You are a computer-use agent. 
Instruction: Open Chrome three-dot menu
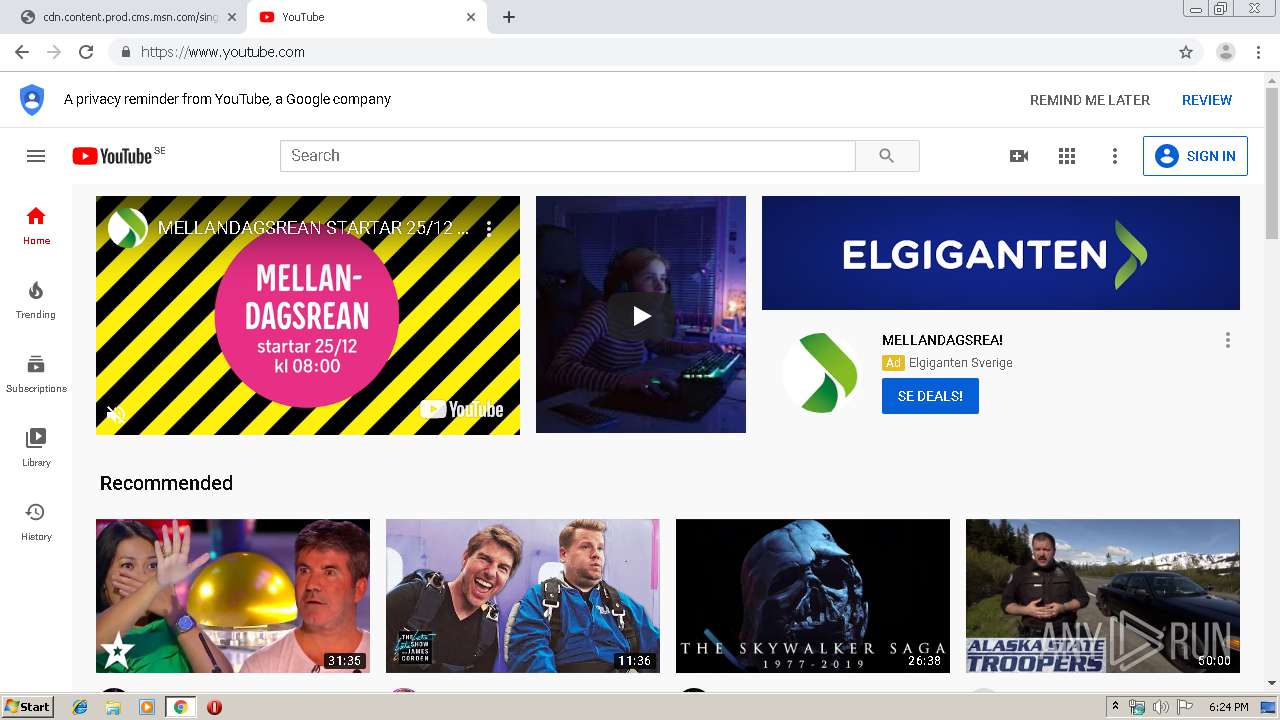[x=1258, y=52]
